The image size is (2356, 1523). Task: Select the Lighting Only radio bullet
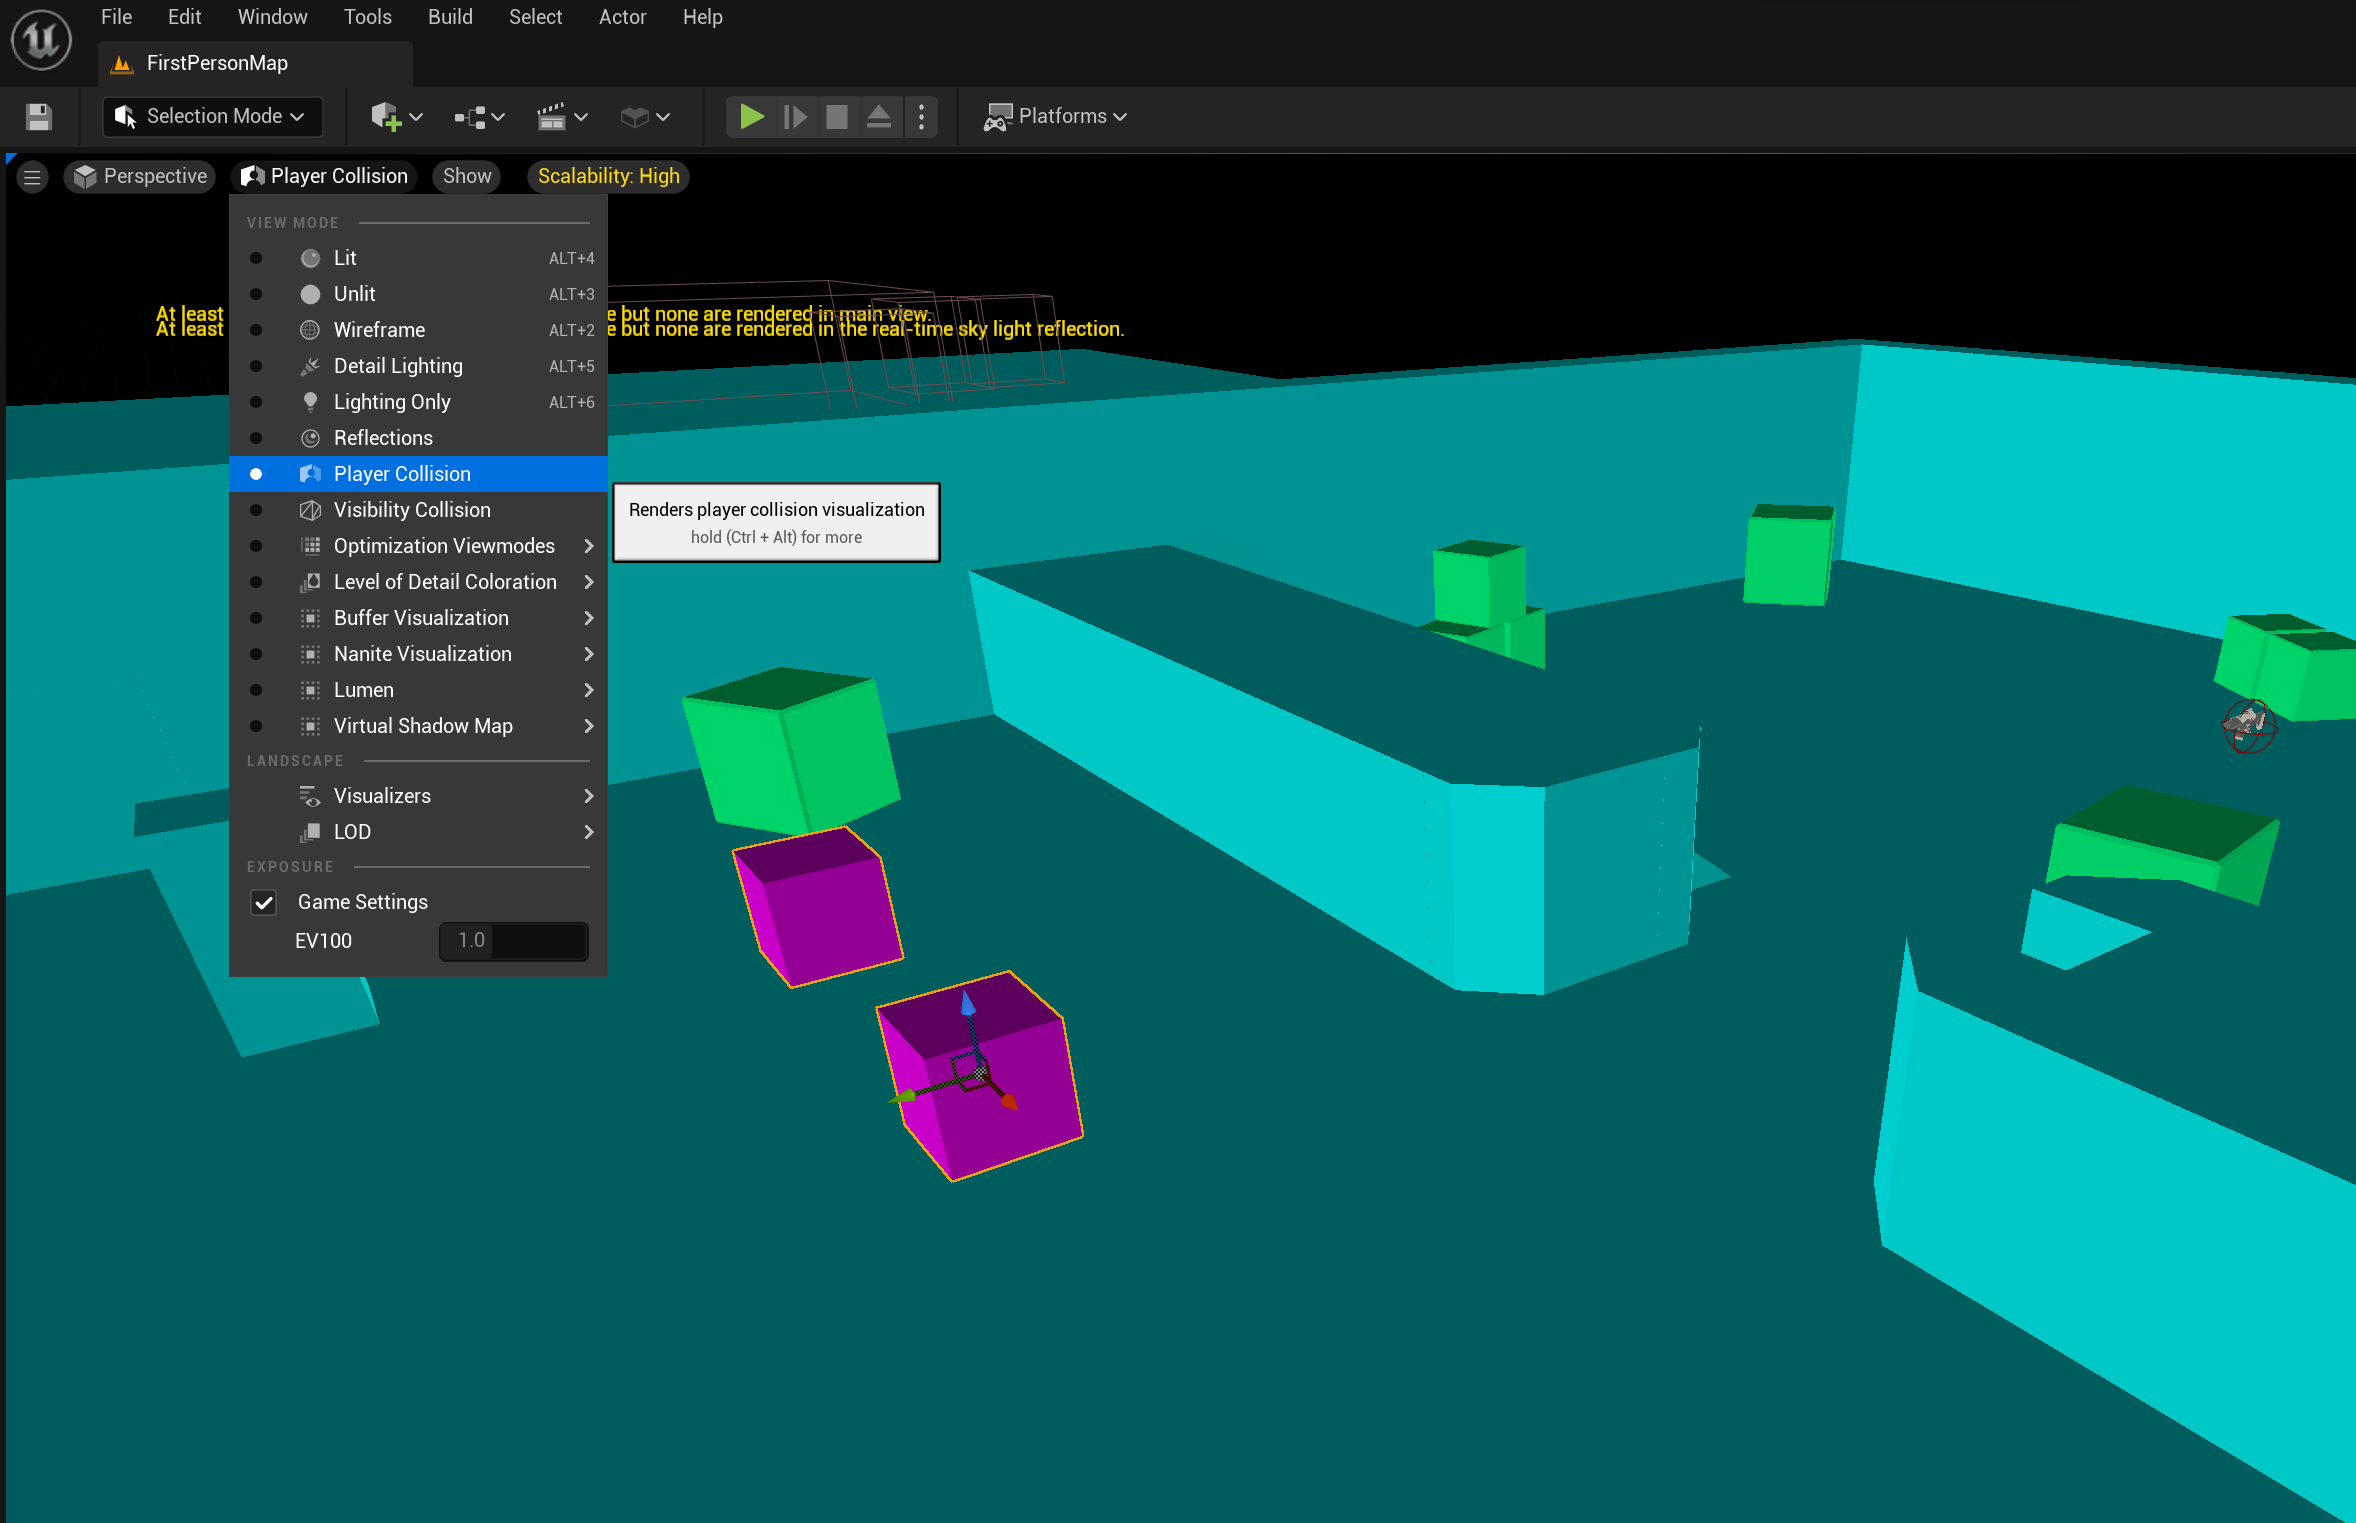(256, 402)
